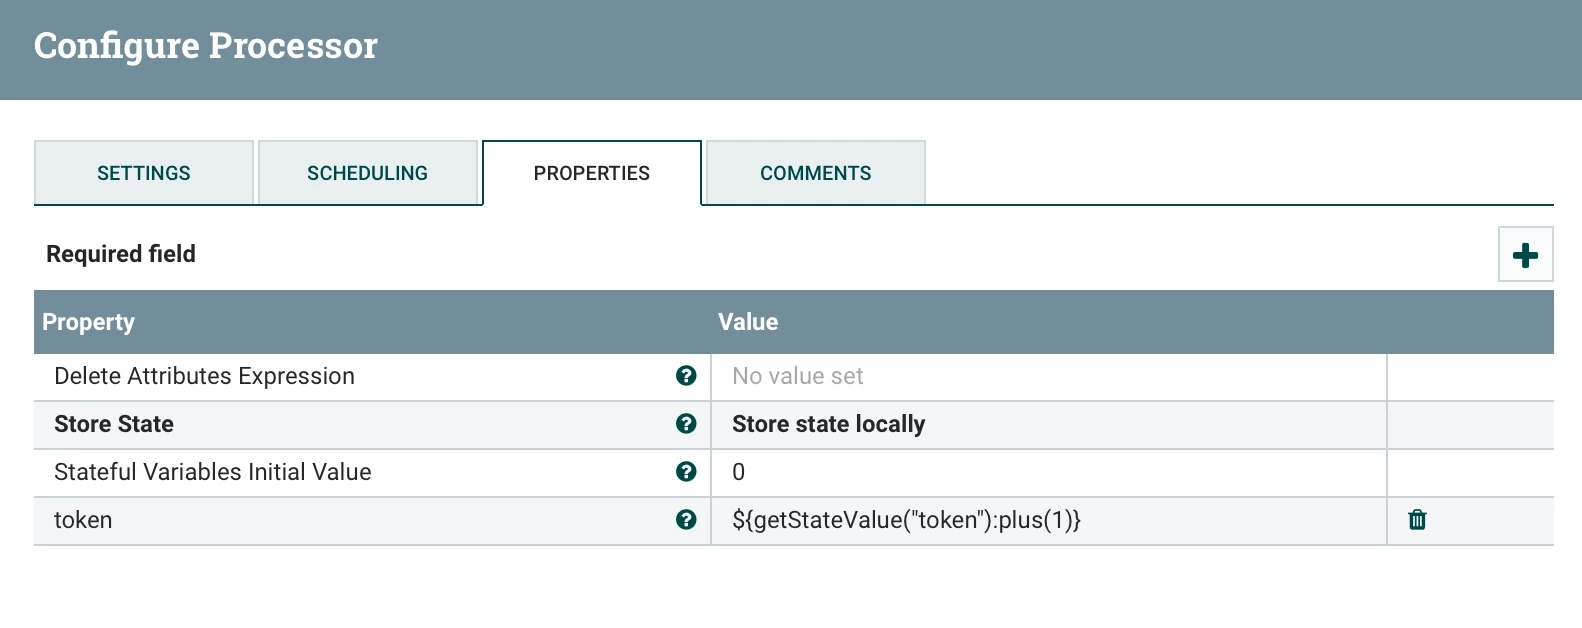Image resolution: width=1582 pixels, height=628 pixels.
Task: Click the 'Required field' label
Action: [x=121, y=254]
